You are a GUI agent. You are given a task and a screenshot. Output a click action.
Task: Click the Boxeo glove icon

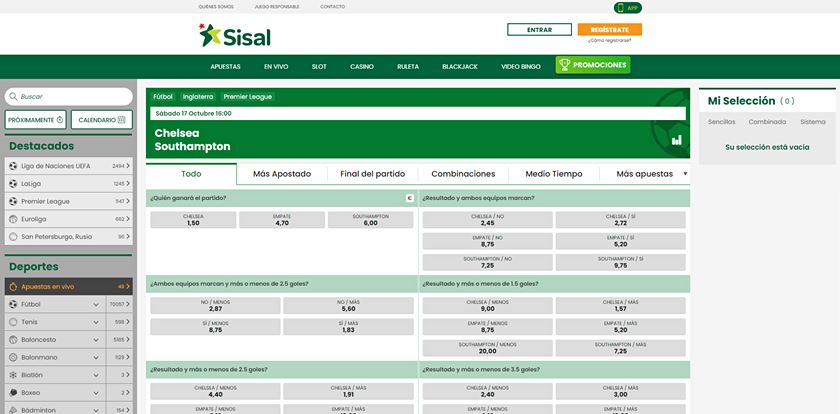(13, 393)
